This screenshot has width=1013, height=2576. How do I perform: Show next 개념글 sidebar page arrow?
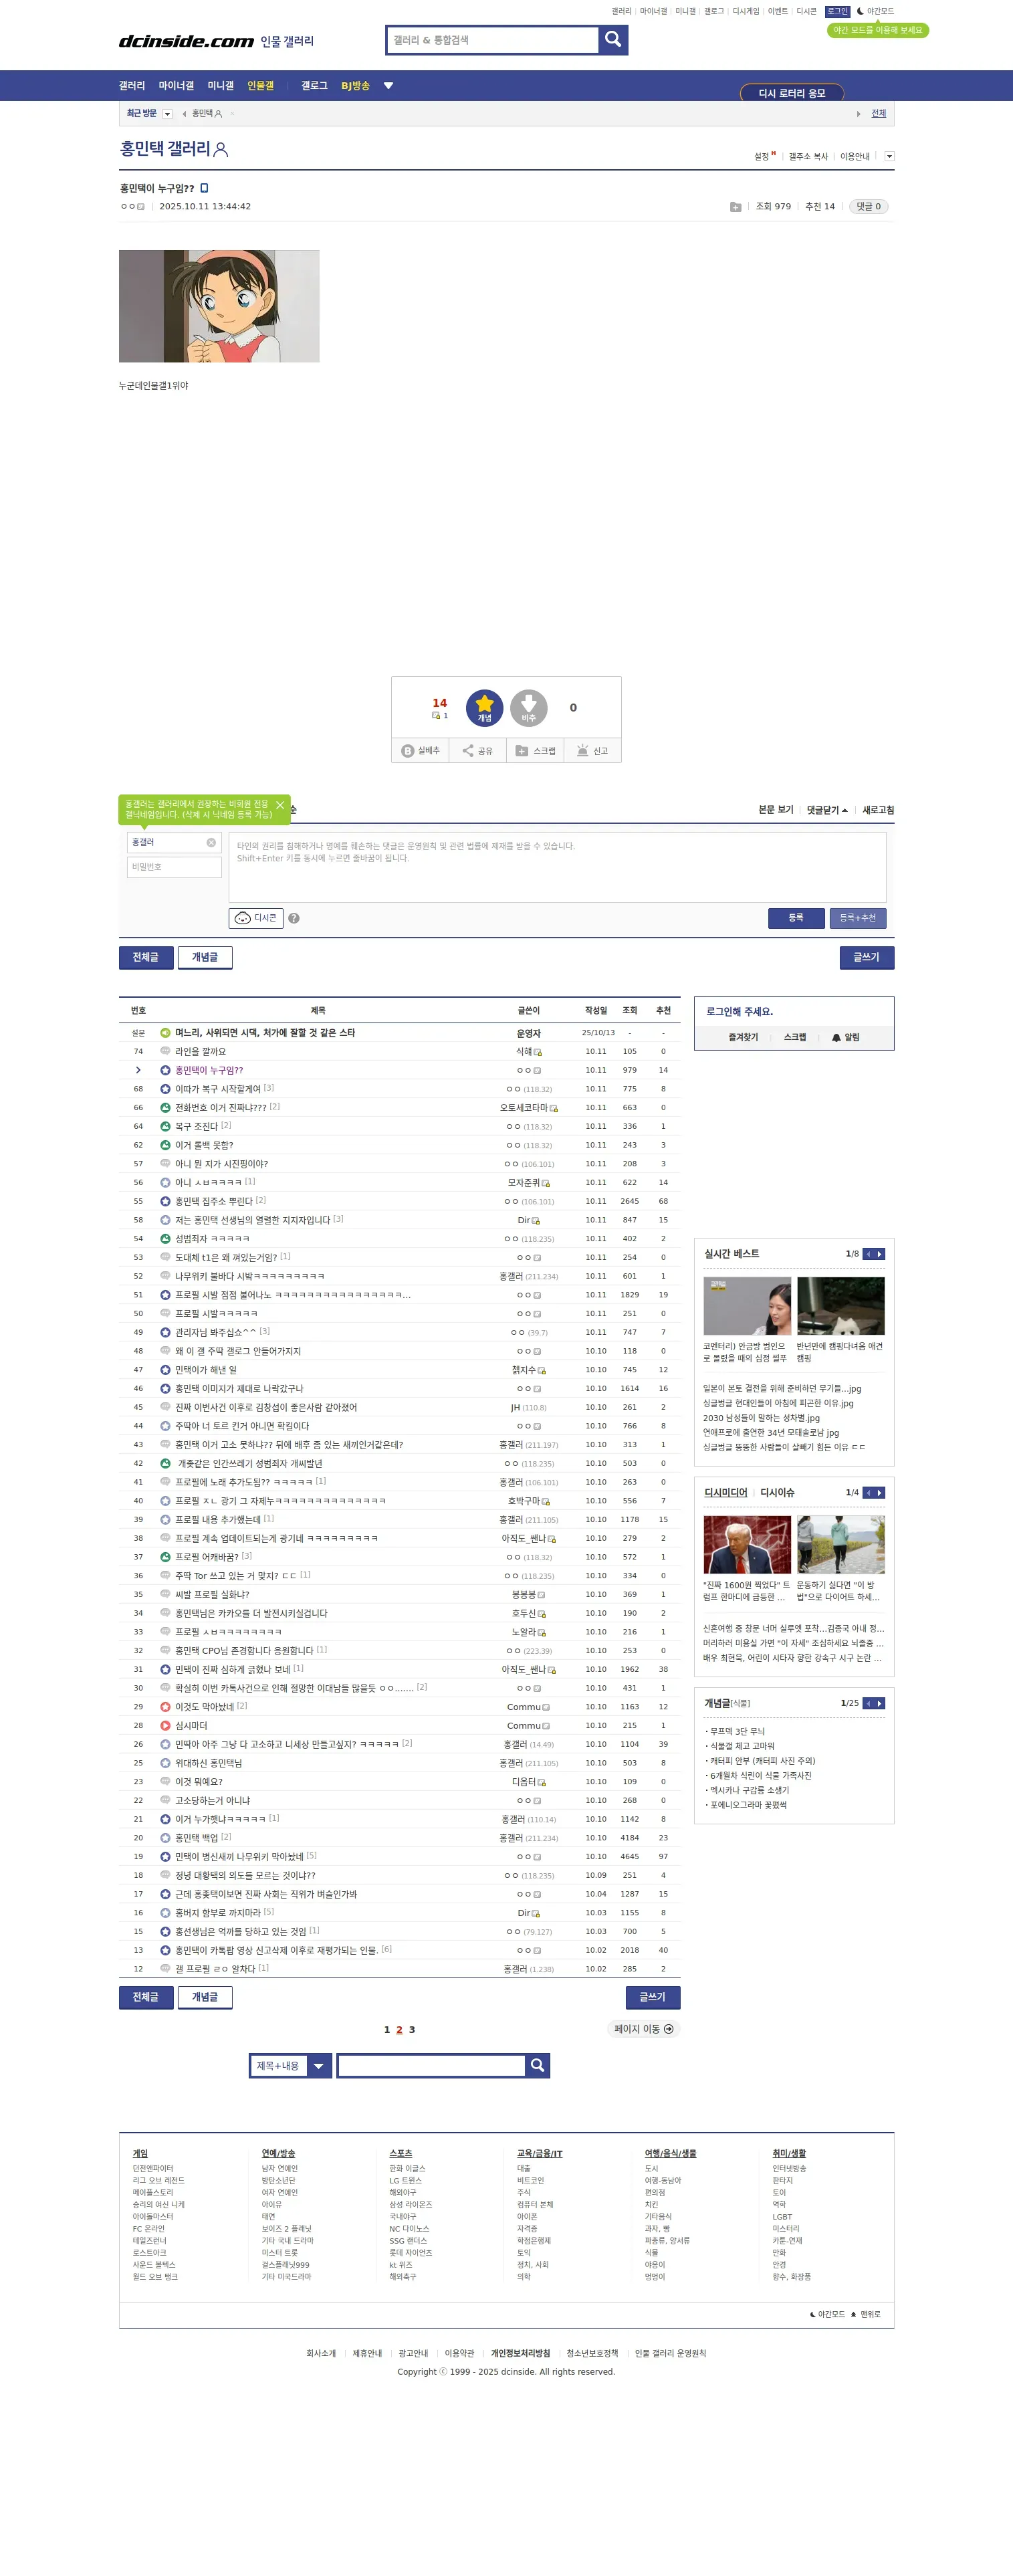[x=880, y=1703]
